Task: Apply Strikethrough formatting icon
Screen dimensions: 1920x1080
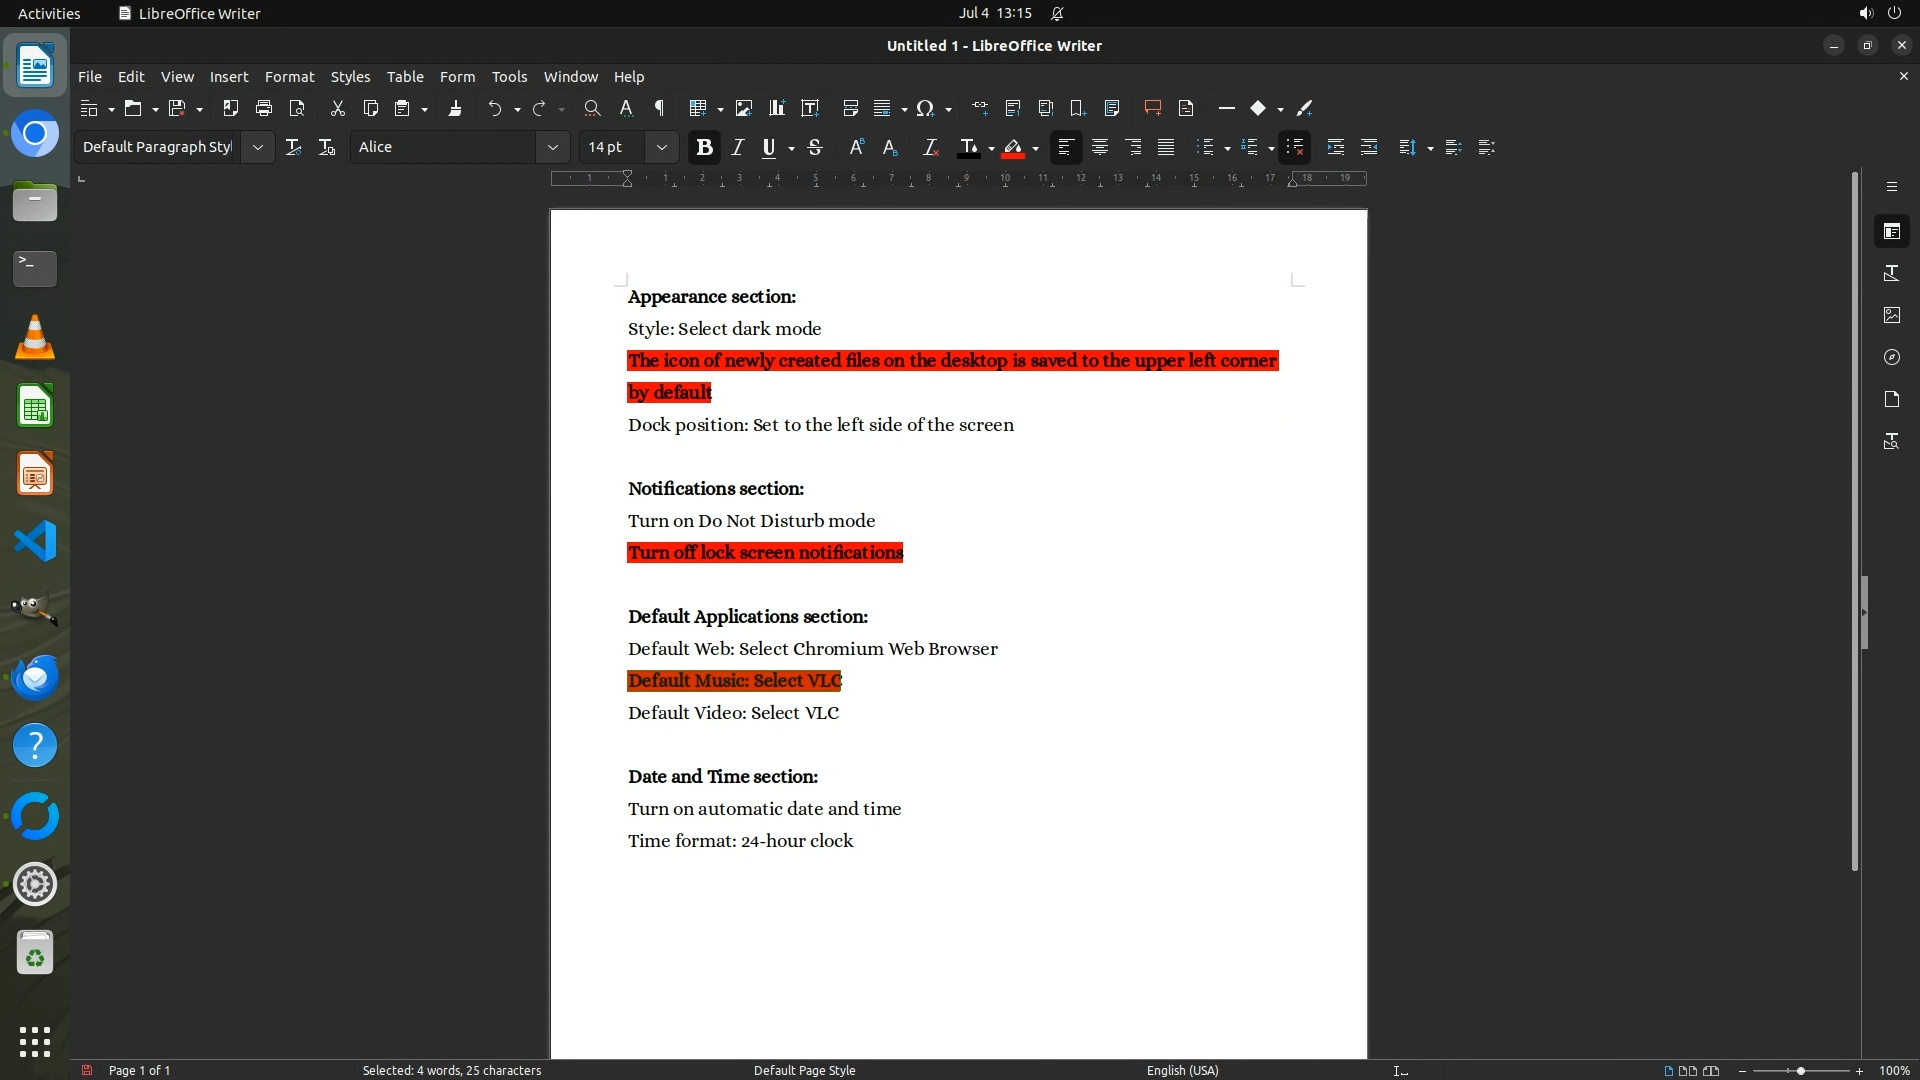Action: (815, 147)
